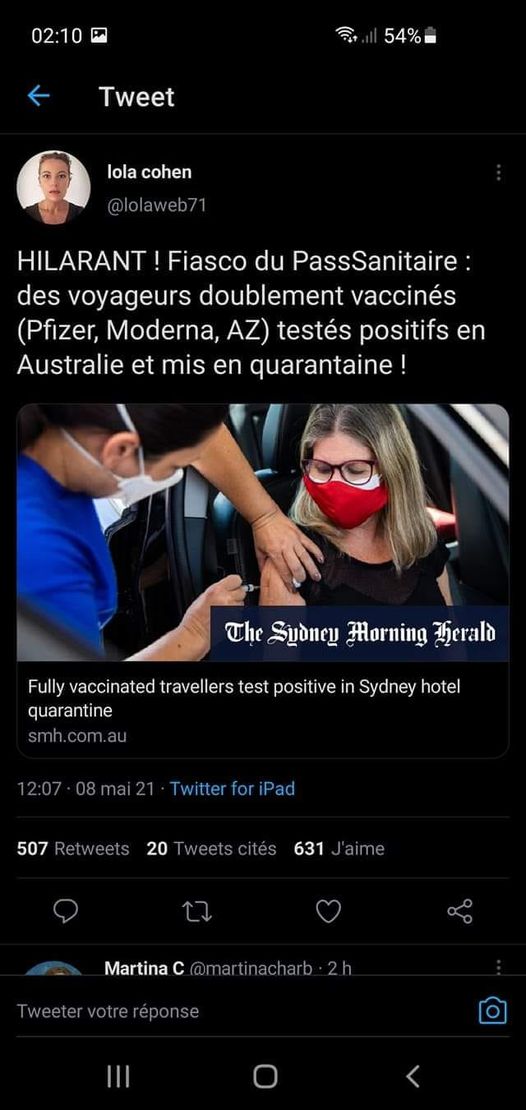Open the smh.com.au link
The width and height of the screenshot is (526, 1110).
pos(77,736)
